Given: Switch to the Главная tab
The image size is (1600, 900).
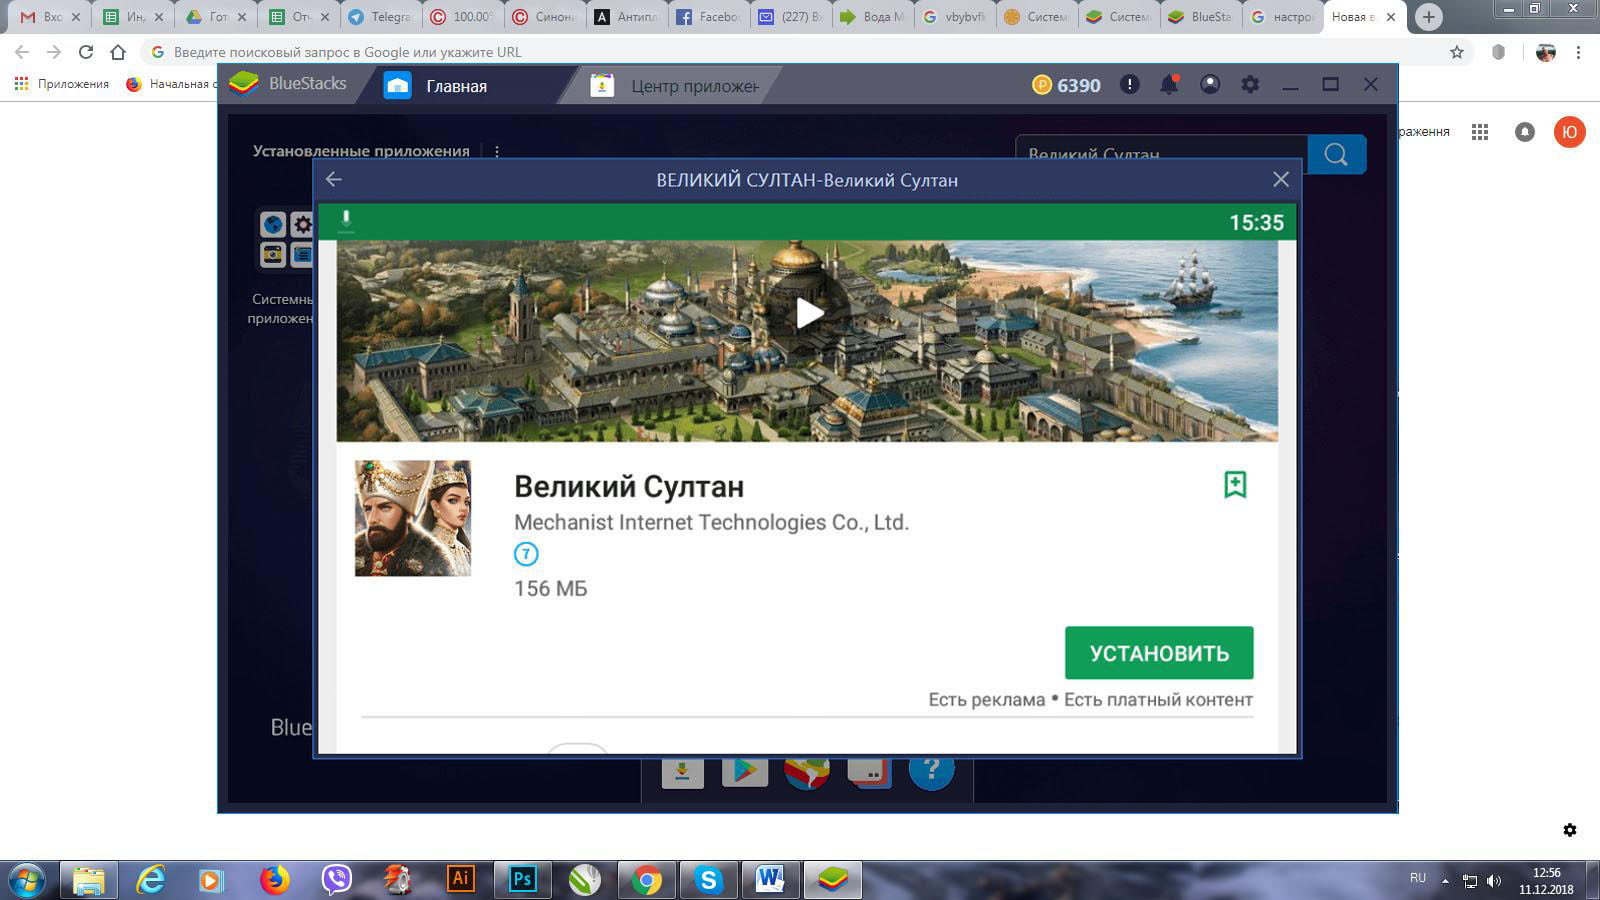Looking at the screenshot, I should pos(455,86).
